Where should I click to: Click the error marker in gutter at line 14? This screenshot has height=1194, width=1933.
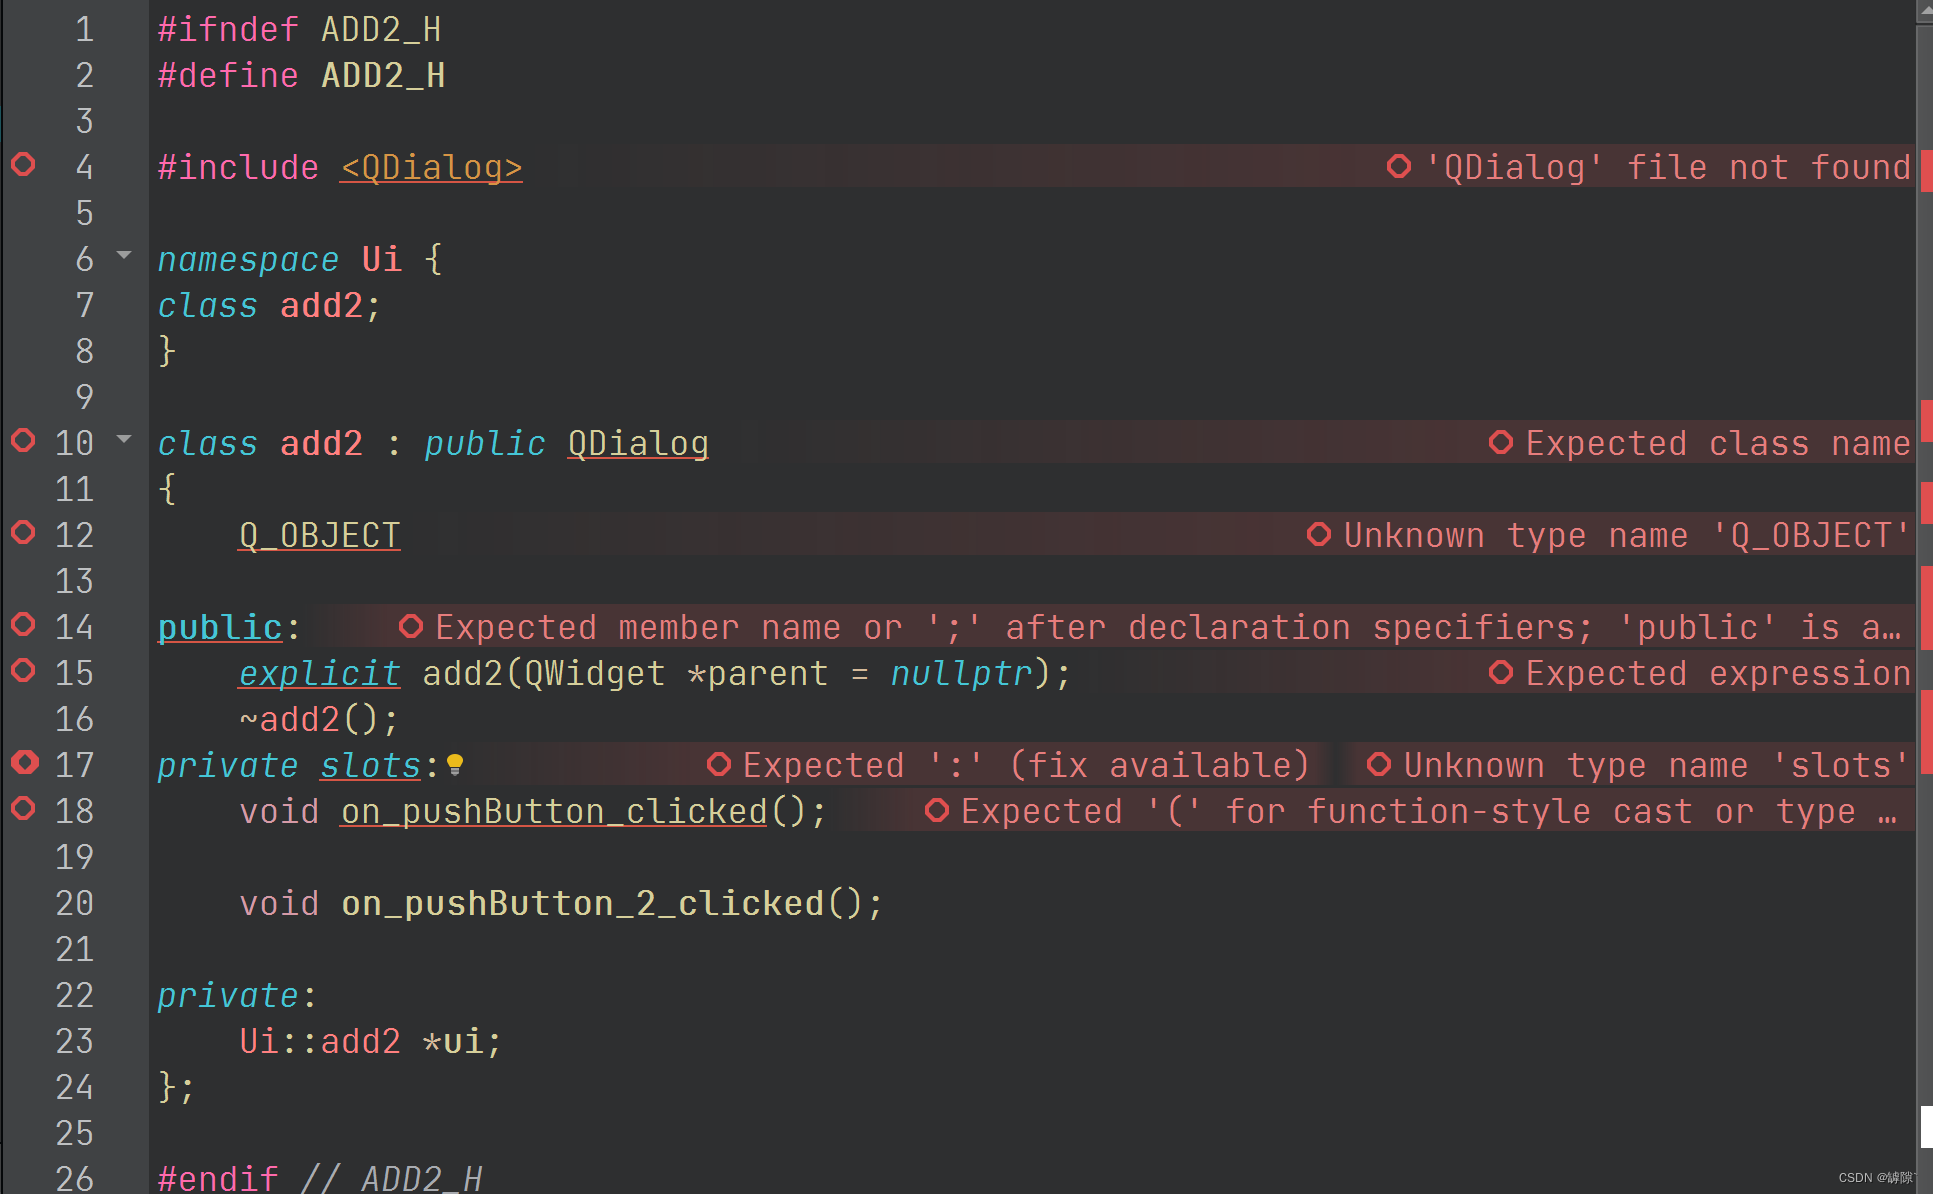[23, 624]
